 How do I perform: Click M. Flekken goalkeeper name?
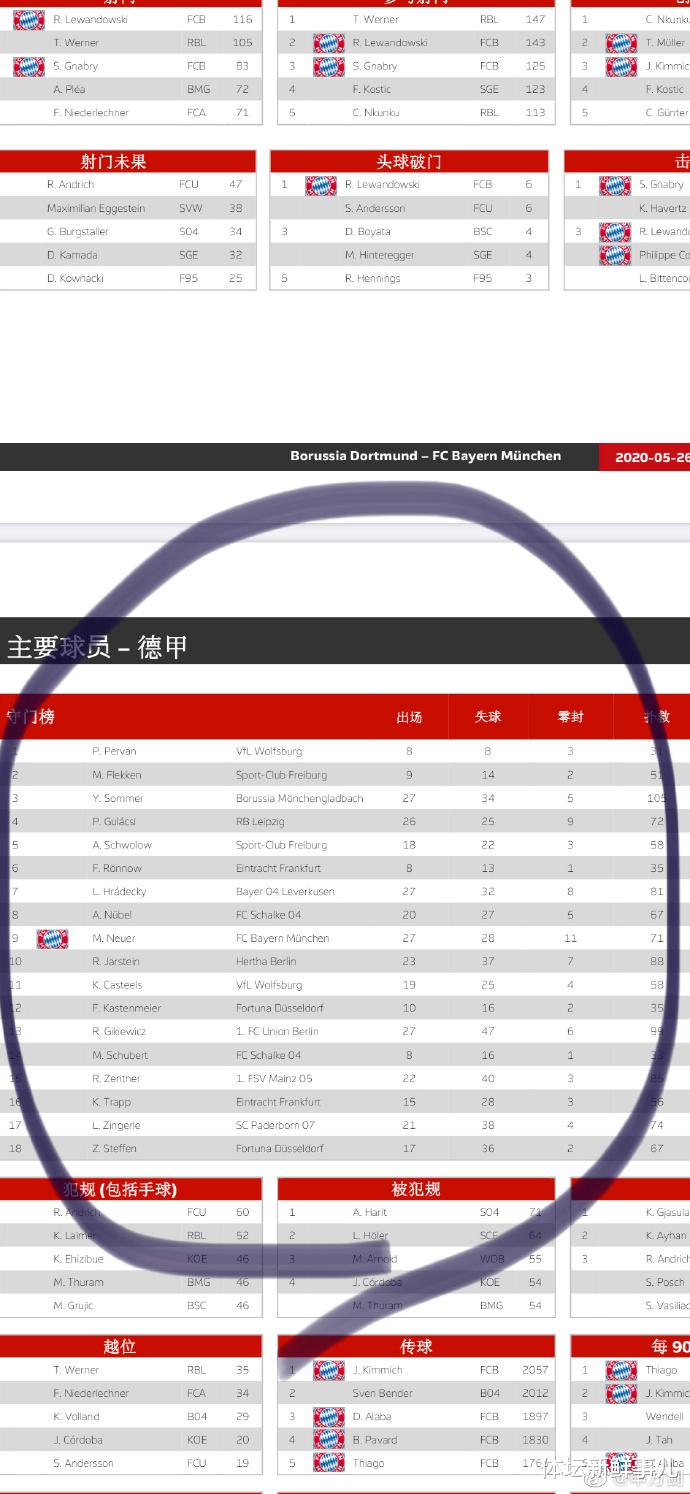[x=116, y=775]
